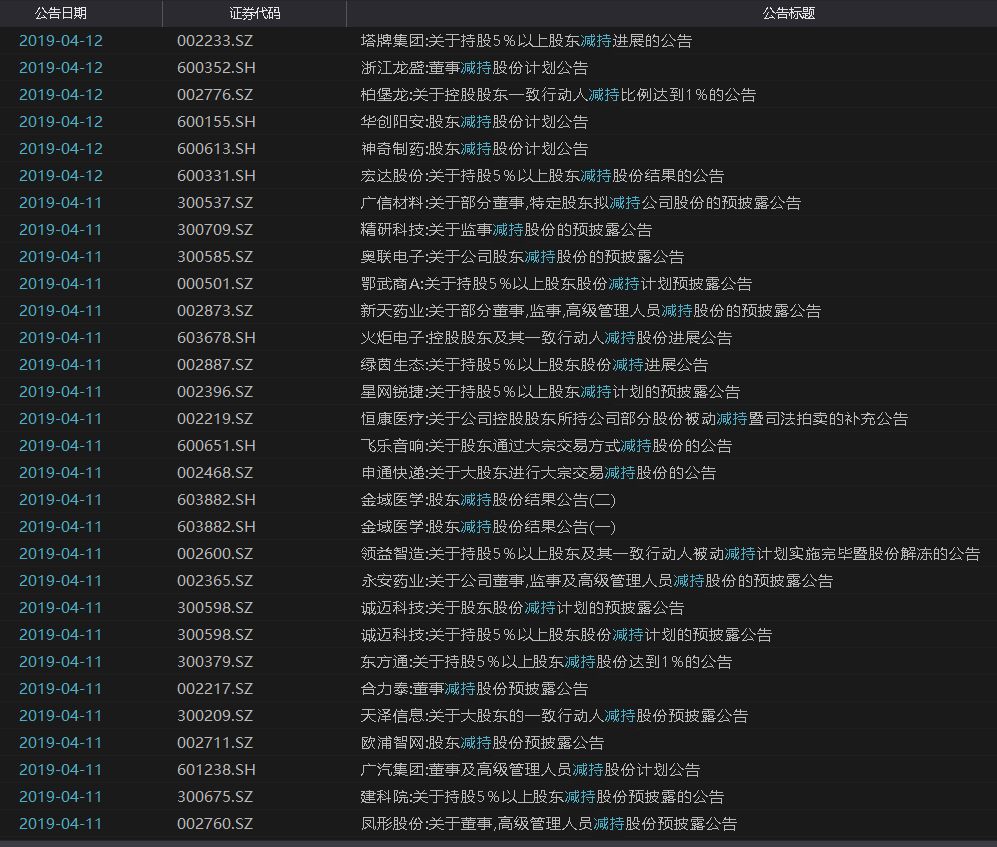
Task: Open the 鄂武商A 减持计划预披露公告
Action: coord(556,284)
